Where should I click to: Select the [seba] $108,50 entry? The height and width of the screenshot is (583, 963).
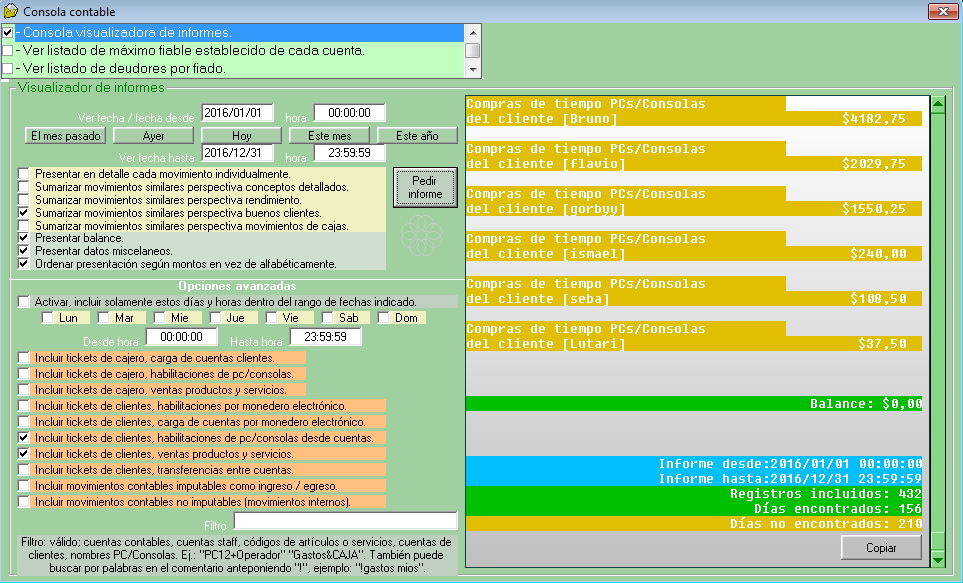[694, 291]
